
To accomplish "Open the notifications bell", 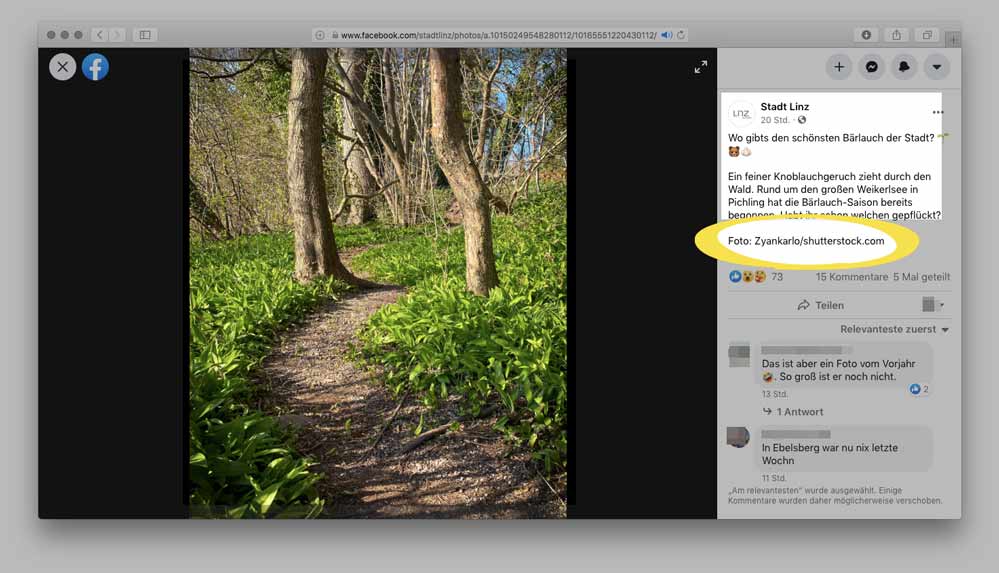I will [904, 67].
